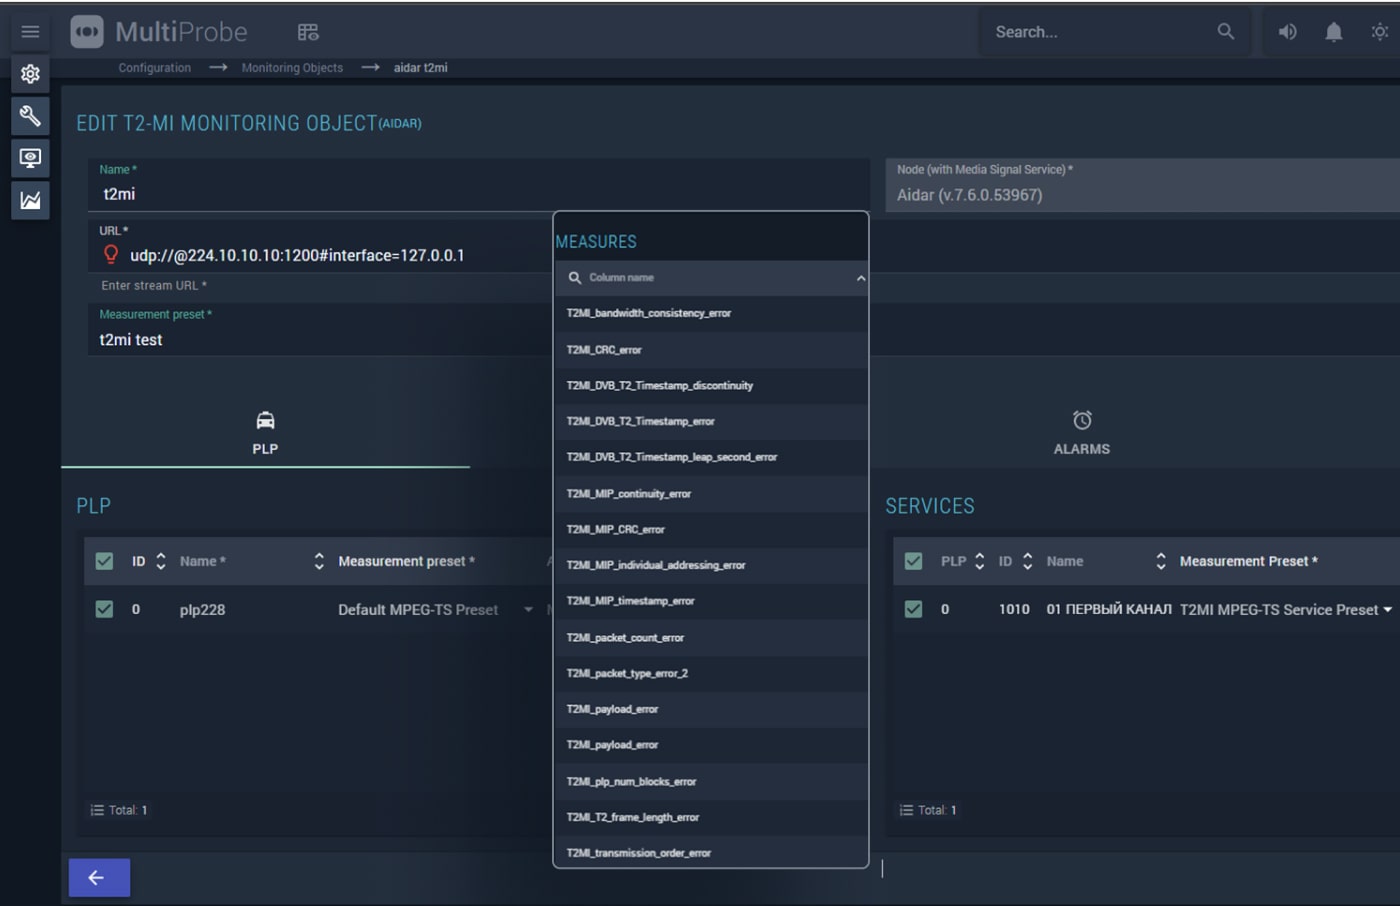Open the monitor eye view in sidebar
The height and width of the screenshot is (906, 1400).
30,158
